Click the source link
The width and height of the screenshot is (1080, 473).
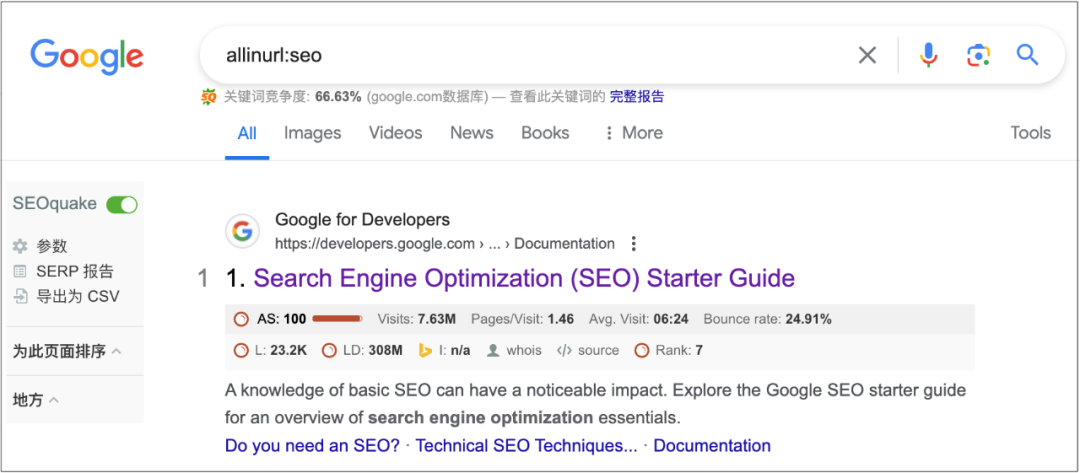599,350
